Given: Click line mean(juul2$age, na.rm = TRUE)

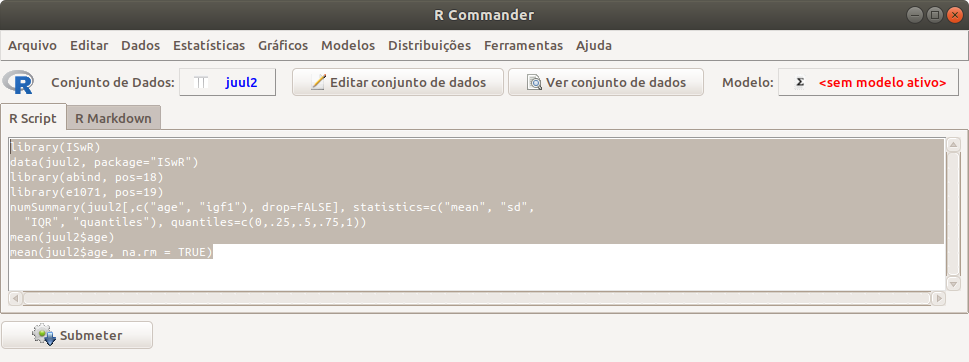Looking at the screenshot, I should pyautogui.click(x=111, y=251).
